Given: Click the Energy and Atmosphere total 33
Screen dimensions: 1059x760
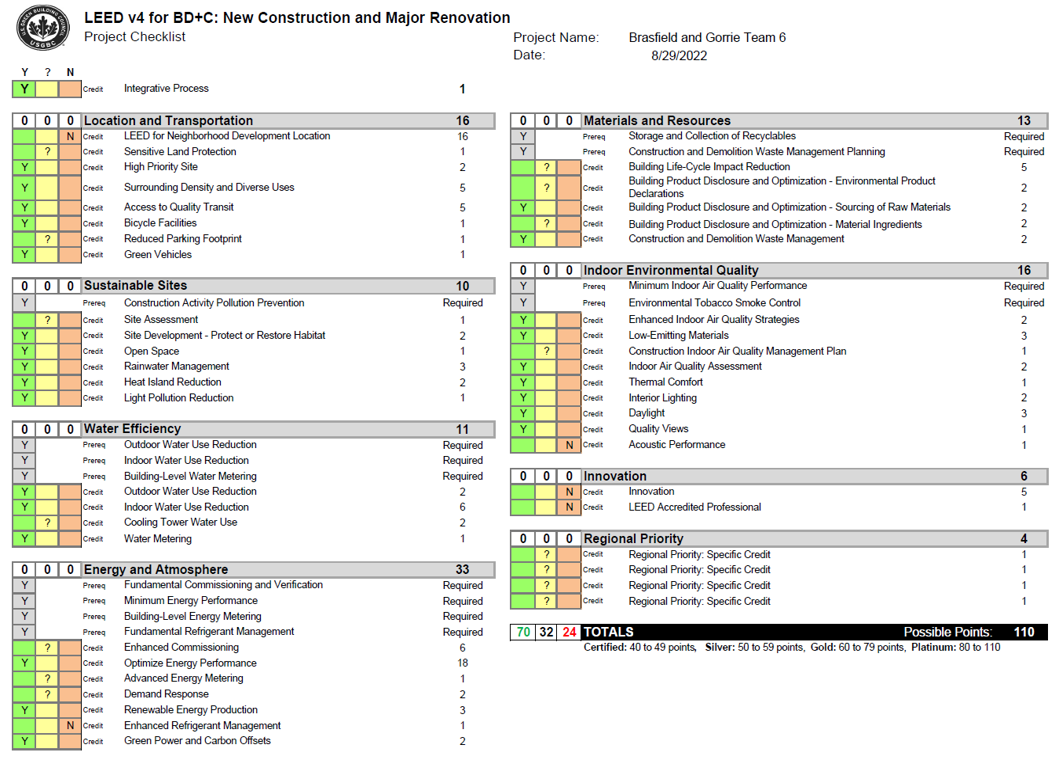Looking at the screenshot, I should point(463,569).
